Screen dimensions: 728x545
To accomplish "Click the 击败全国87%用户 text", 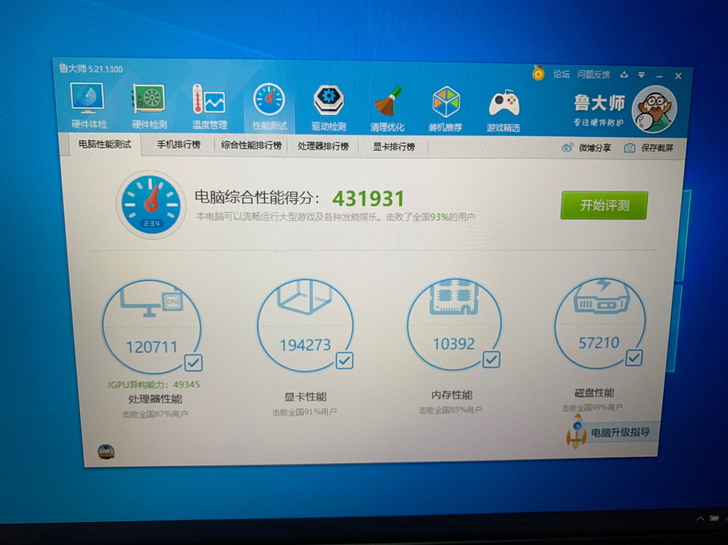I will [x=155, y=414].
